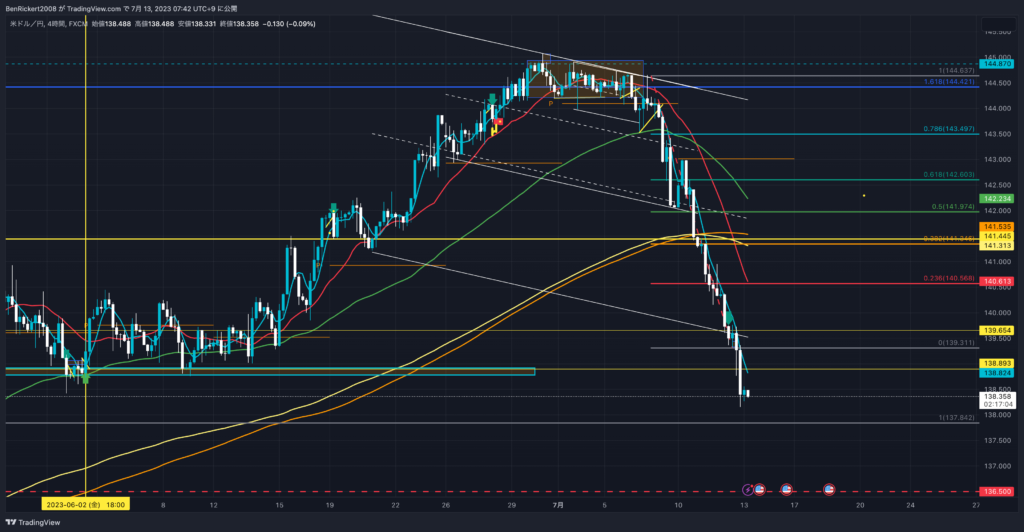Click the 137.000 price scale value
1024x532 pixels.
click(997, 466)
